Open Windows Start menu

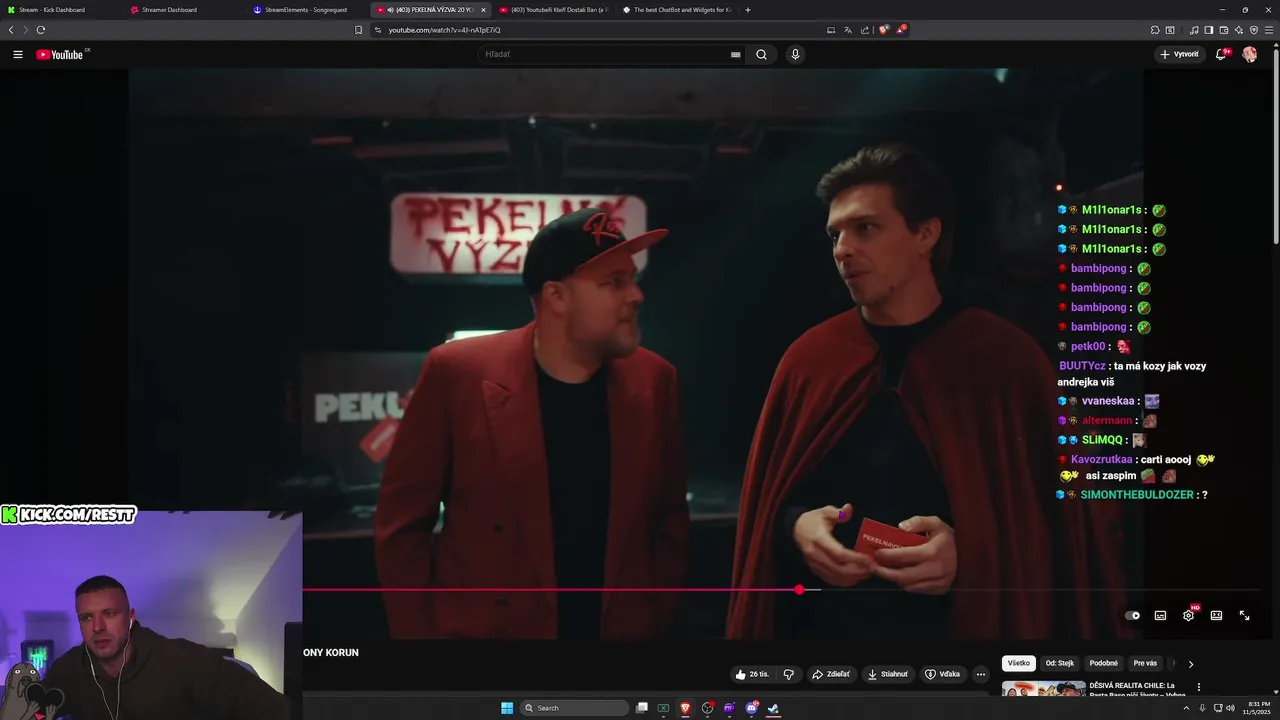point(507,708)
